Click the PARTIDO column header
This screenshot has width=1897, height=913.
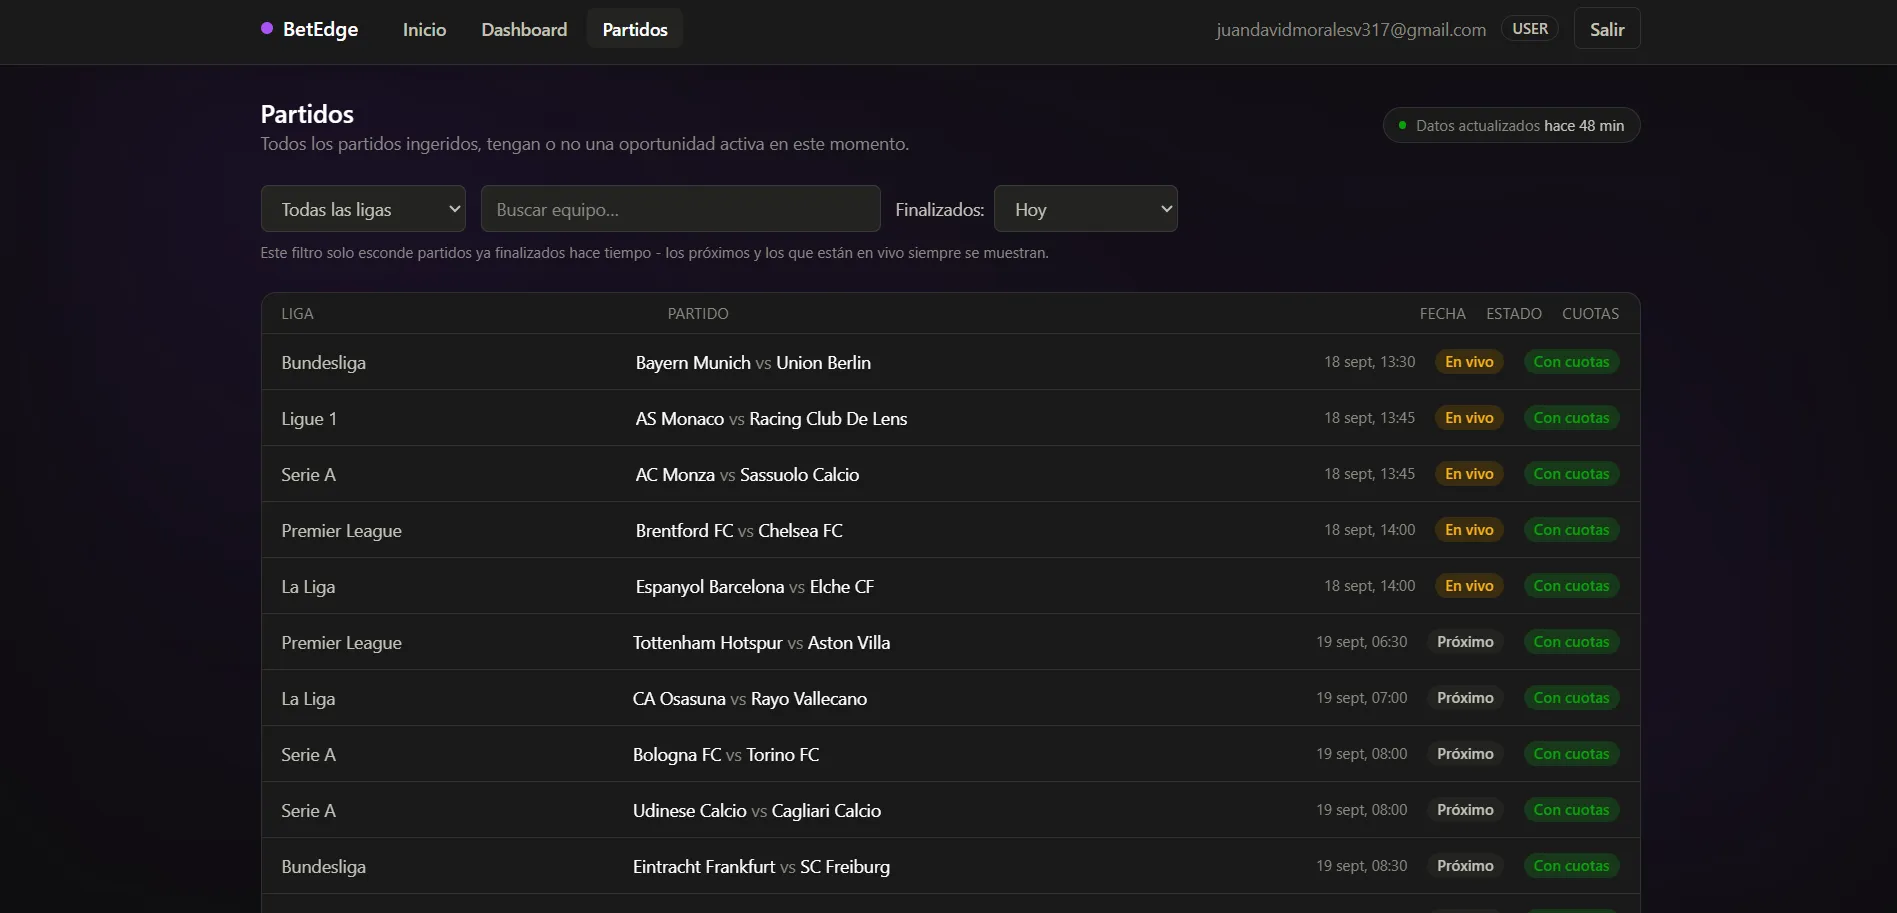pos(698,313)
